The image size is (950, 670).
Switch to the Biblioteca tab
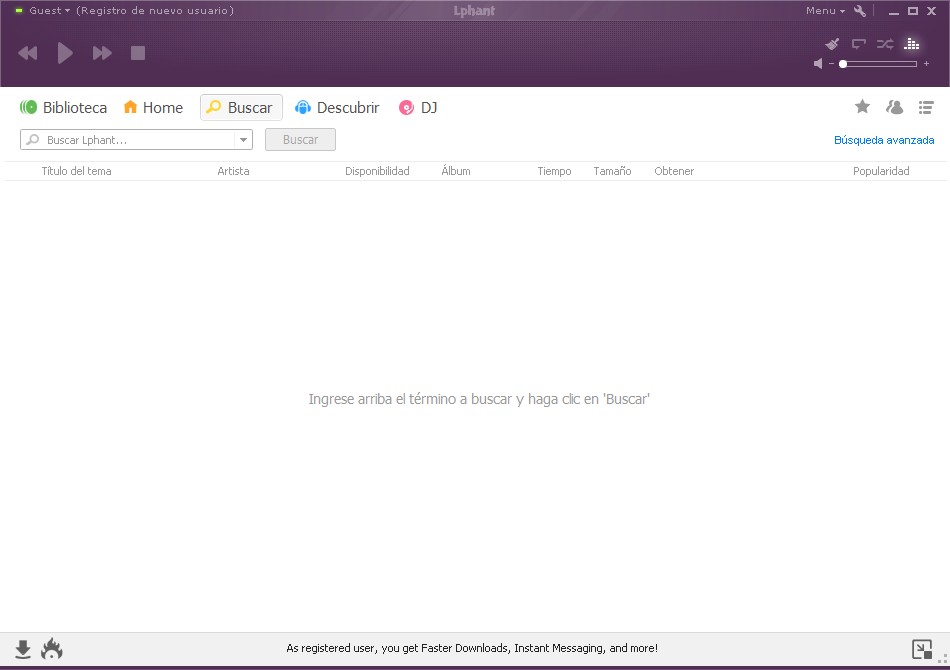(64, 108)
